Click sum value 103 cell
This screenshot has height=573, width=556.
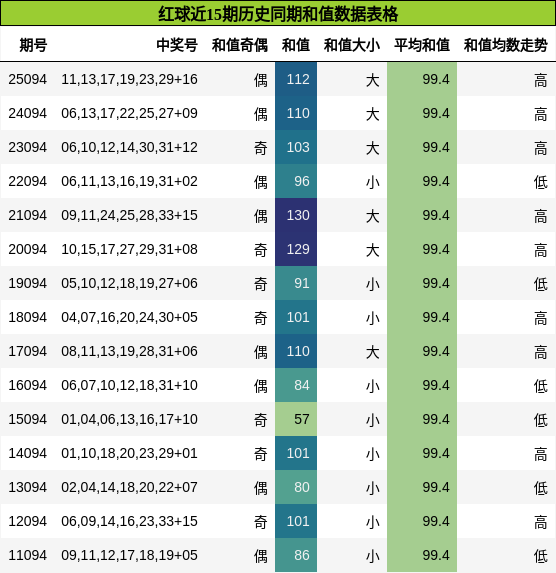(296, 147)
